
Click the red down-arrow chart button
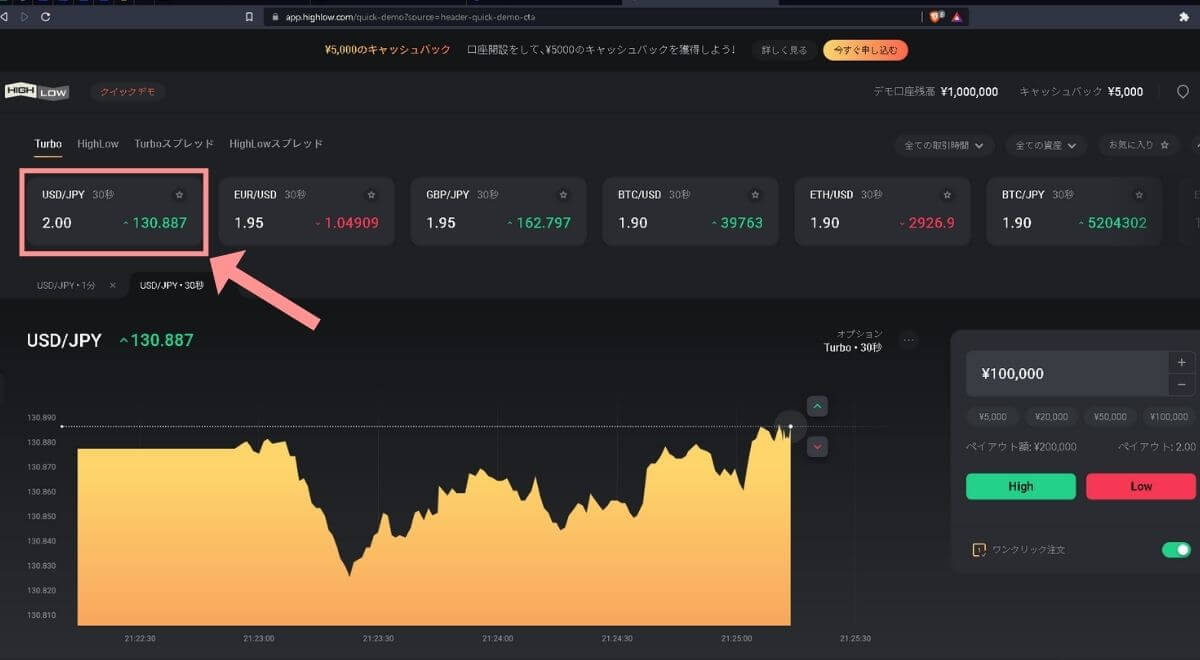[x=818, y=446]
